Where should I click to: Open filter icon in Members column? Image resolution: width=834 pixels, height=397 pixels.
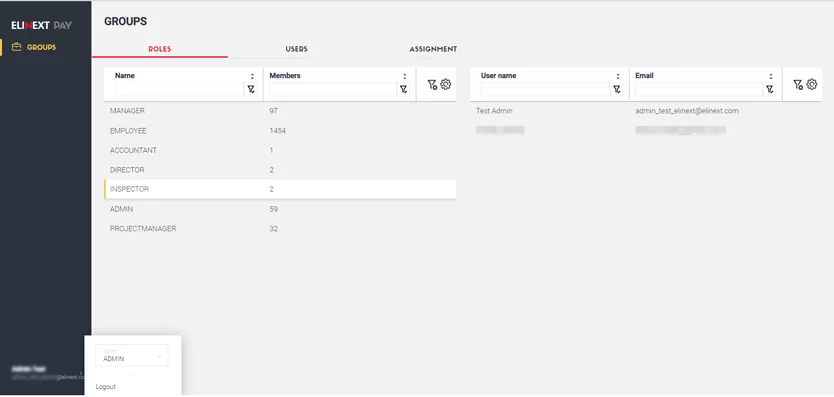point(404,89)
